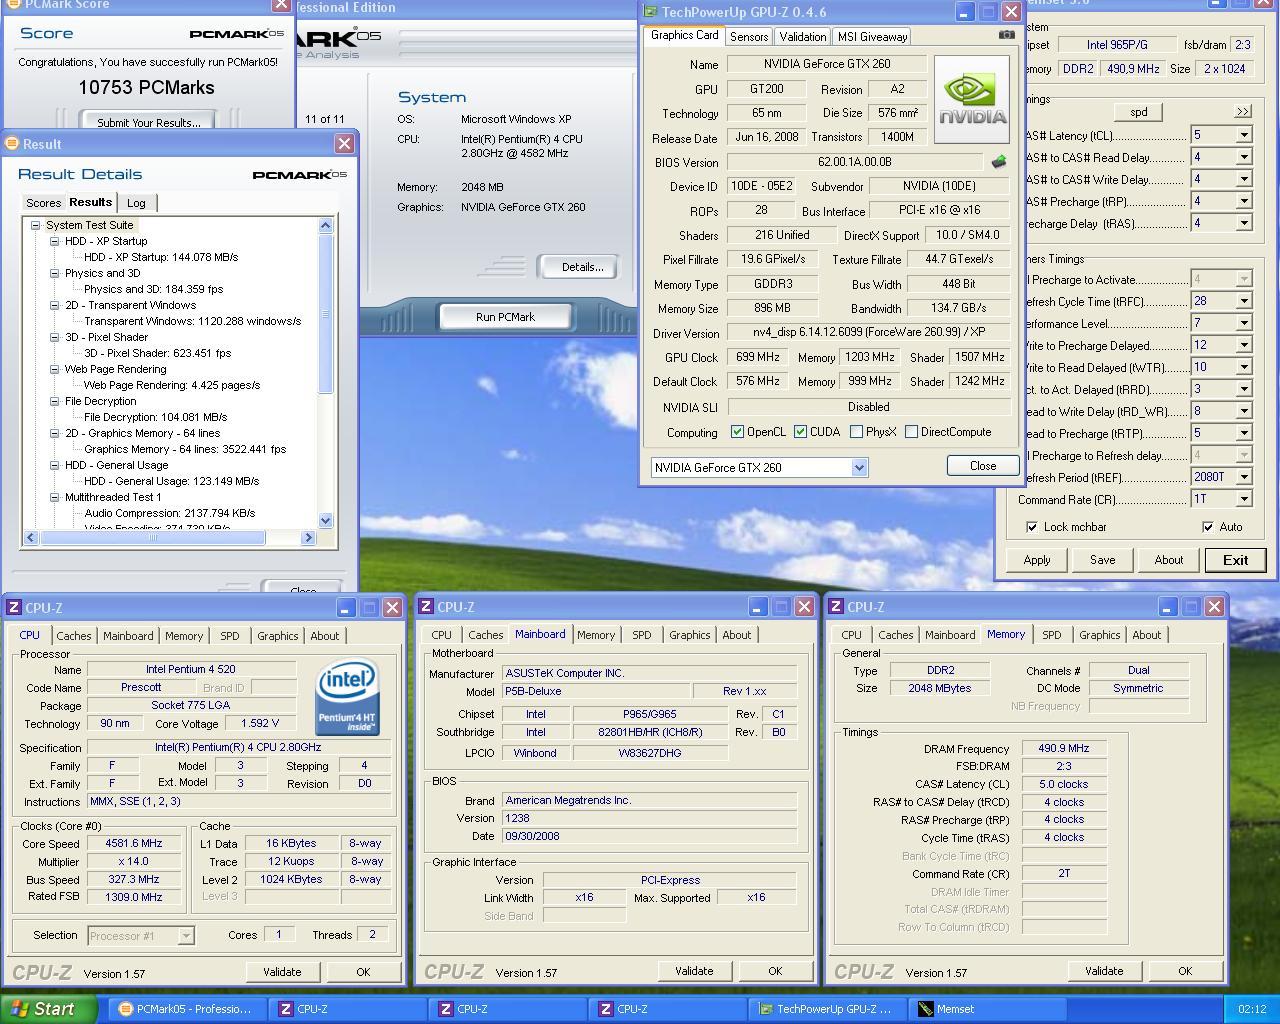Click the CPU-Z icon in the CPU tab window title
The width and height of the screenshot is (1280, 1024).
tap(14, 607)
